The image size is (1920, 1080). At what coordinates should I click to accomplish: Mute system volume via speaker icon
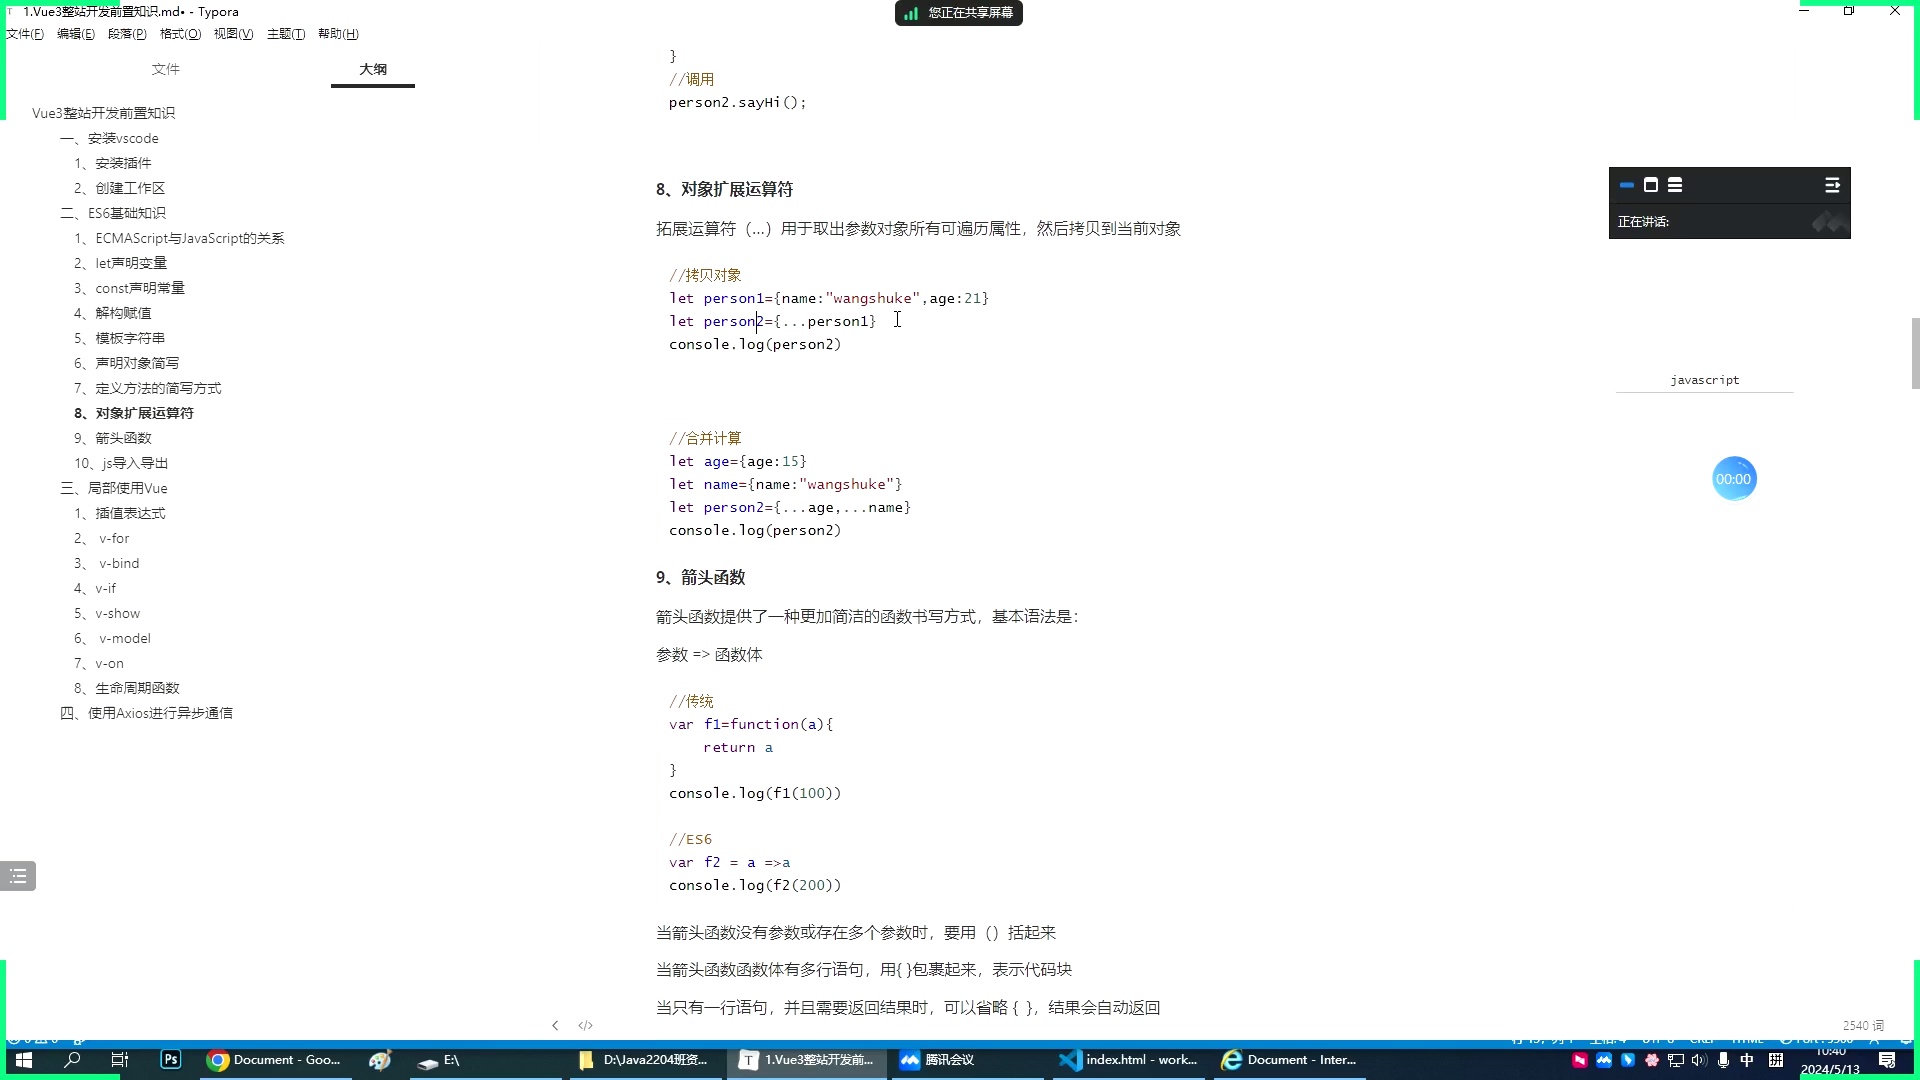[1699, 1061]
